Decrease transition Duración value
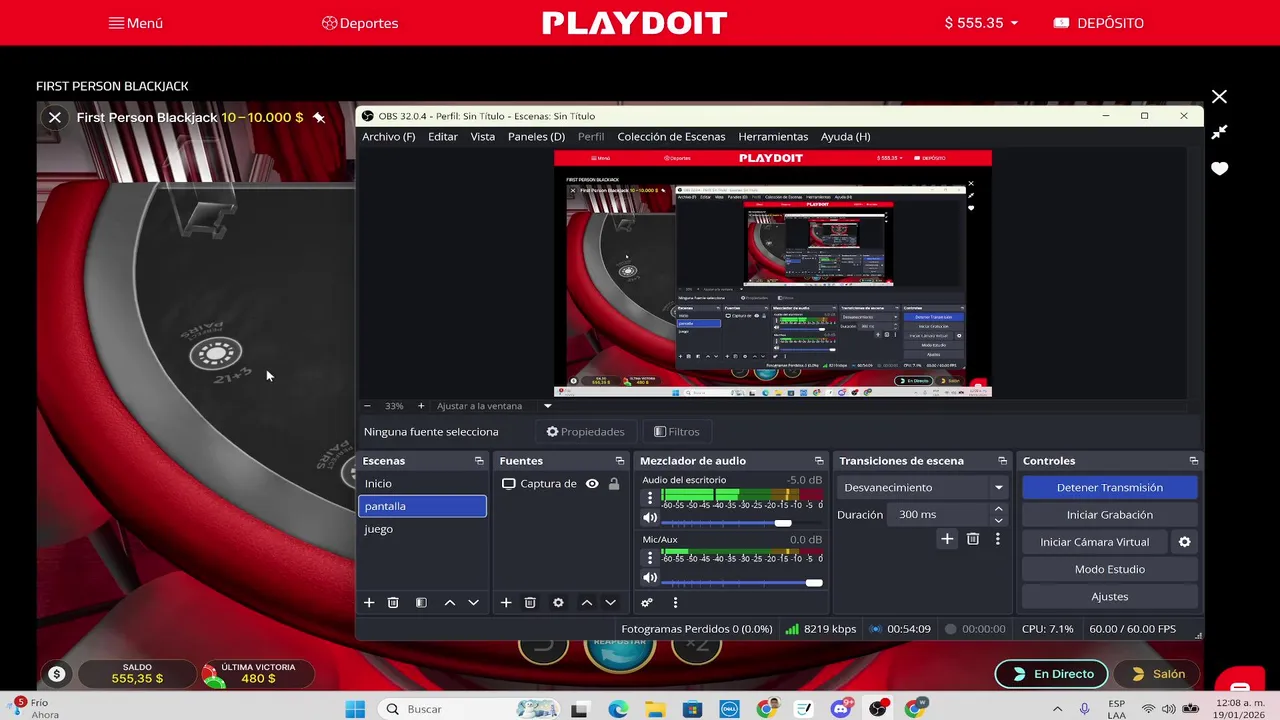 point(998,520)
